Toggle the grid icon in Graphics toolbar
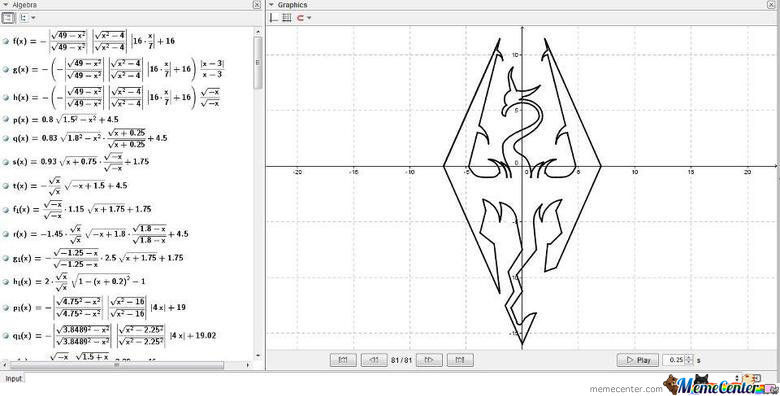Screen dimensions: 780x396 click(287, 18)
